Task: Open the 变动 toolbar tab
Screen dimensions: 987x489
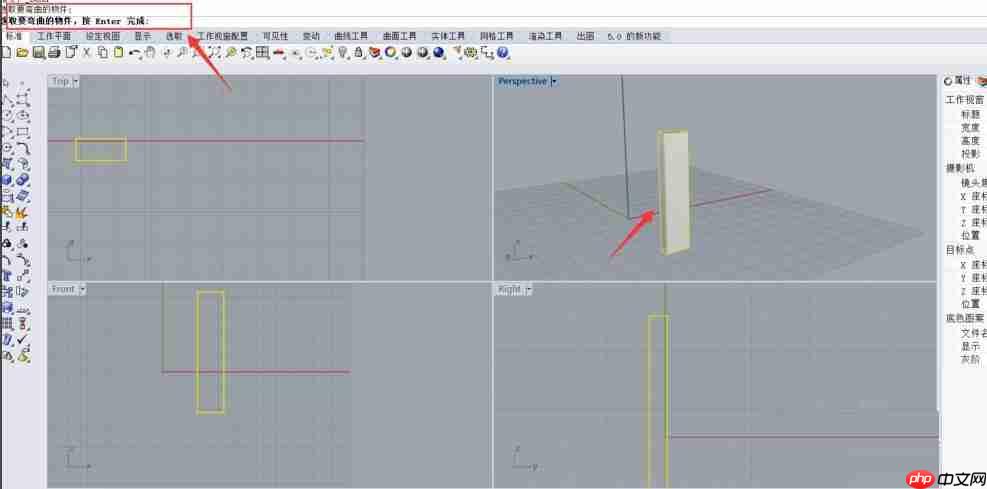Action: click(x=311, y=37)
